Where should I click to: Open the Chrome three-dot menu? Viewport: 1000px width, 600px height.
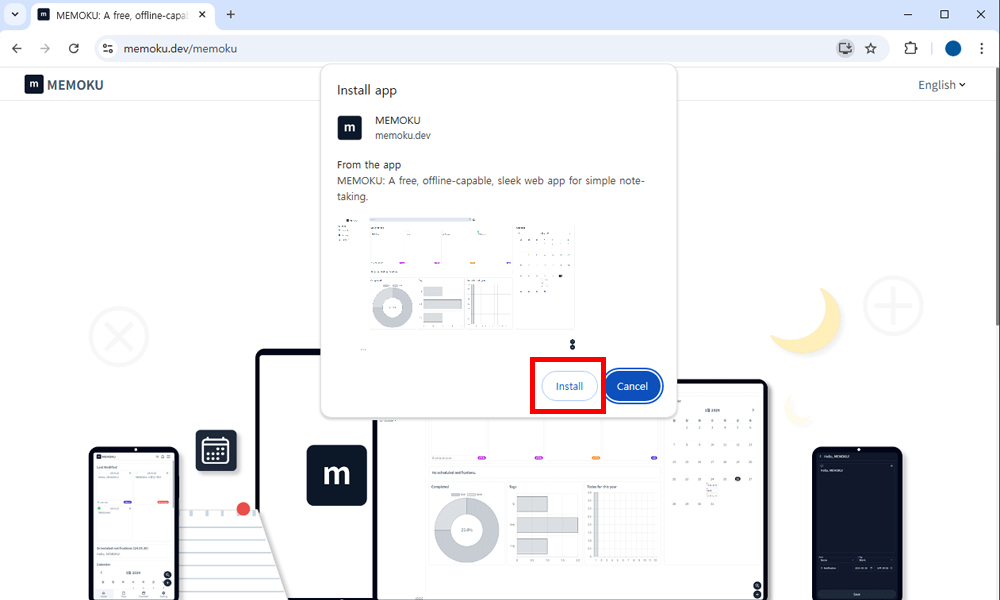[981, 48]
